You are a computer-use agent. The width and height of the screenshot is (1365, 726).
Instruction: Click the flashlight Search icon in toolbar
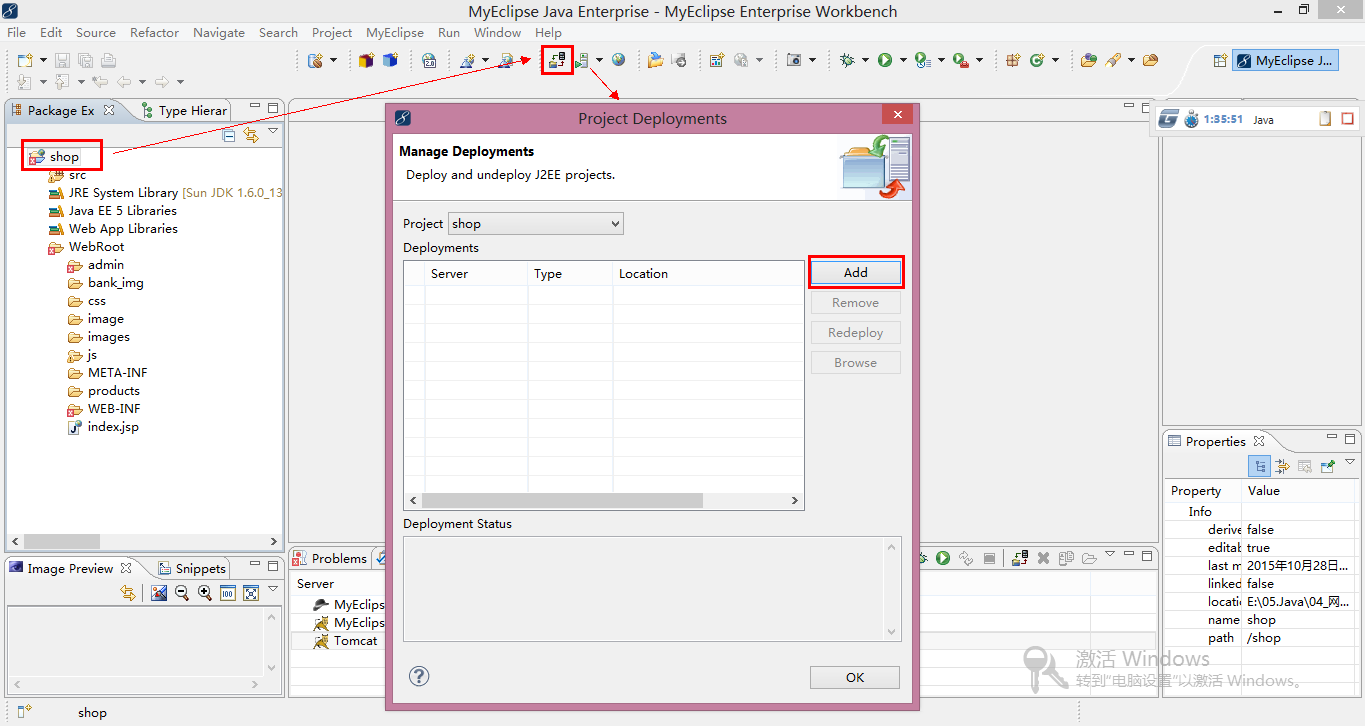(1113, 60)
